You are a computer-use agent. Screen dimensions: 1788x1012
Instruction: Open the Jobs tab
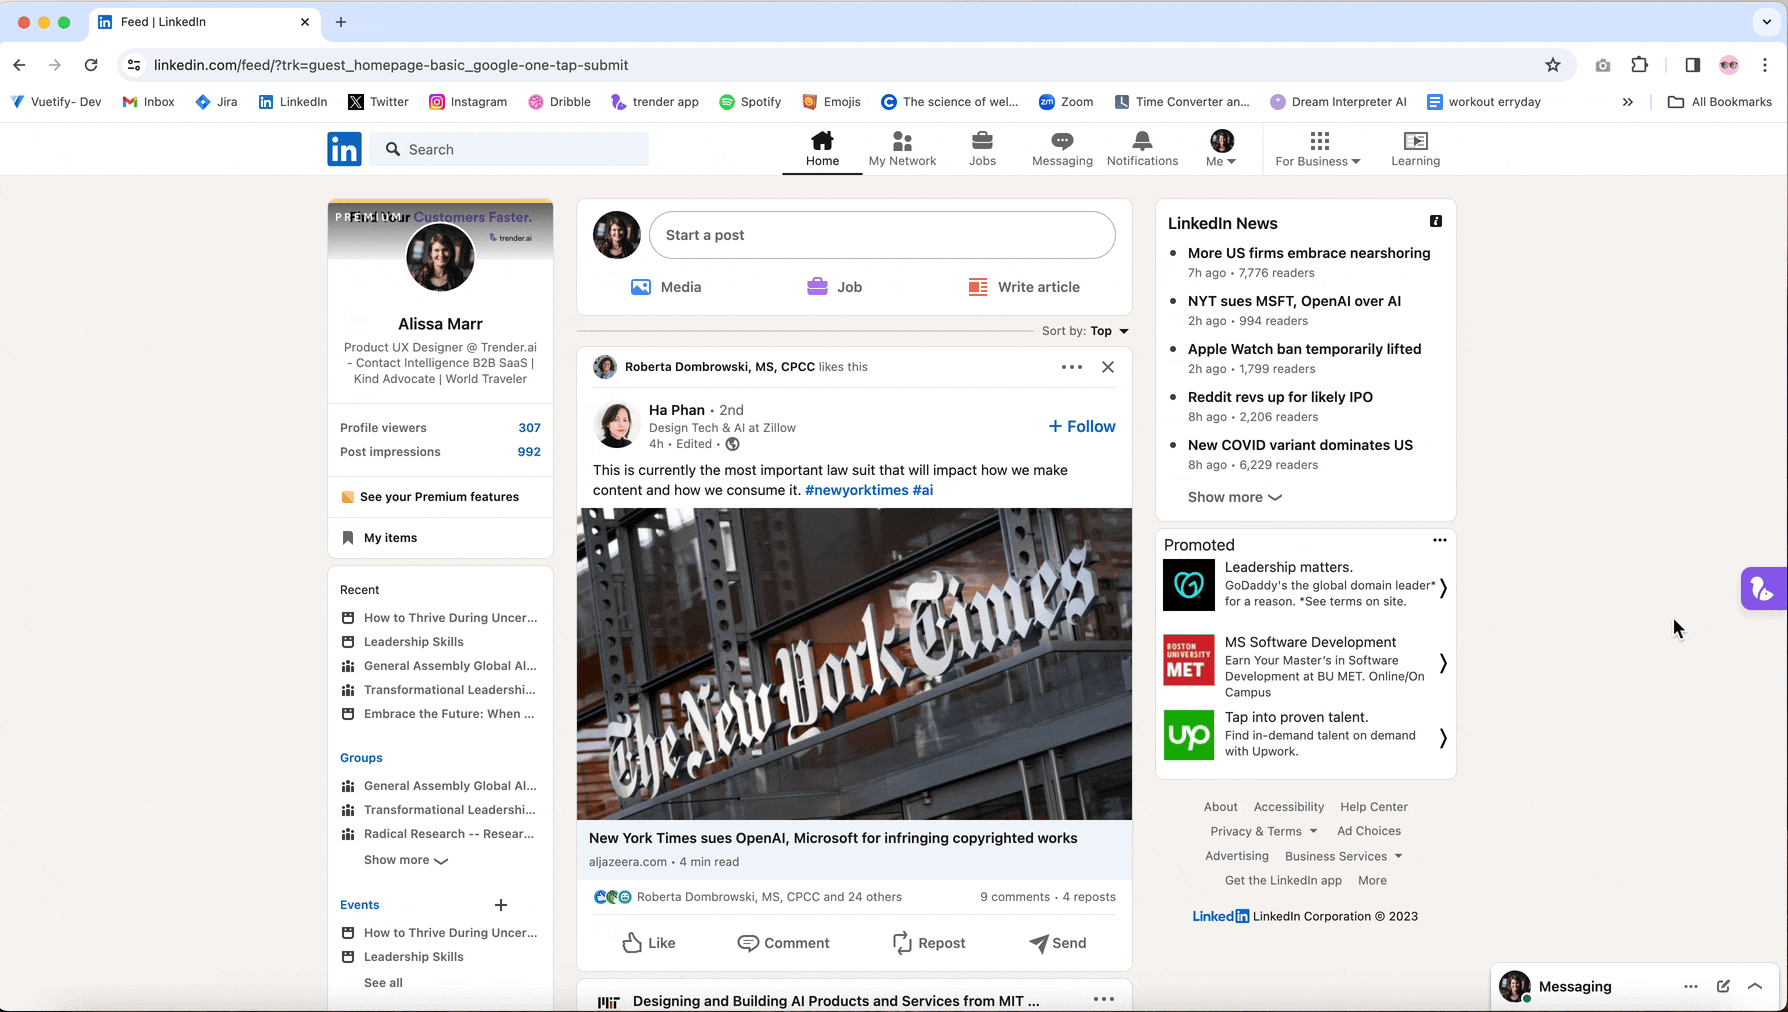tap(982, 149)
